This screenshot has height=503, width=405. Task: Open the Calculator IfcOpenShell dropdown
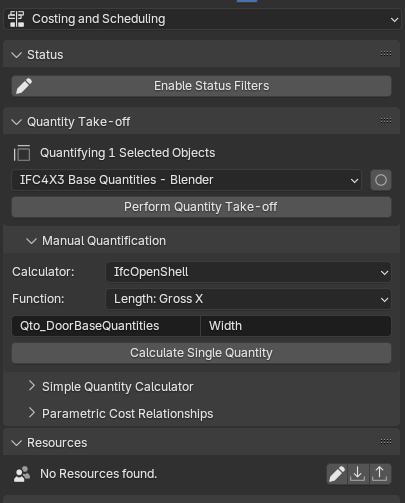tap(248, 272)
